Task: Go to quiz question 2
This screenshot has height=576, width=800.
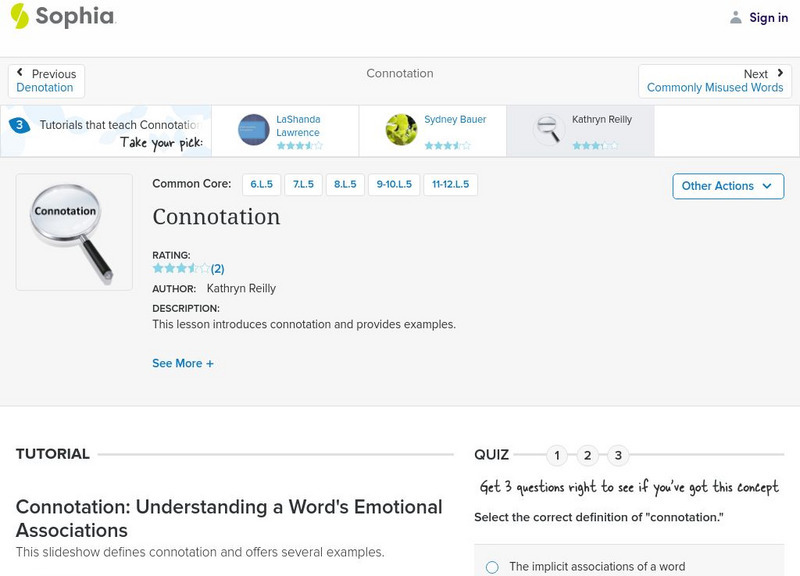Action: pyautogui.click(x=588, y=456)
